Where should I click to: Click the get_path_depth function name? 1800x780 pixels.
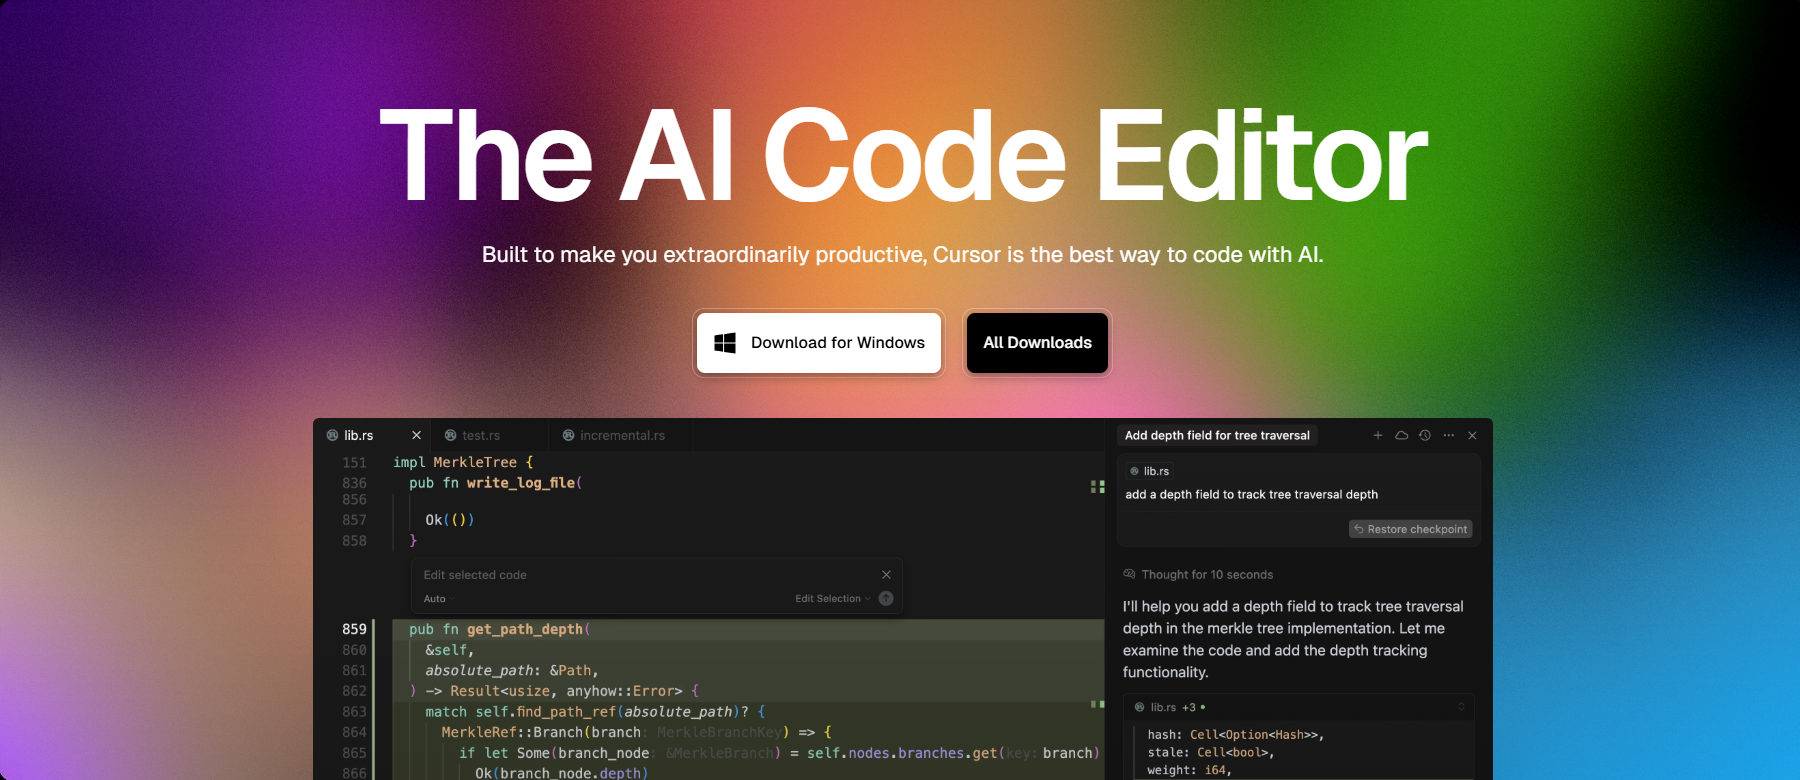click(x=525, y=629)
